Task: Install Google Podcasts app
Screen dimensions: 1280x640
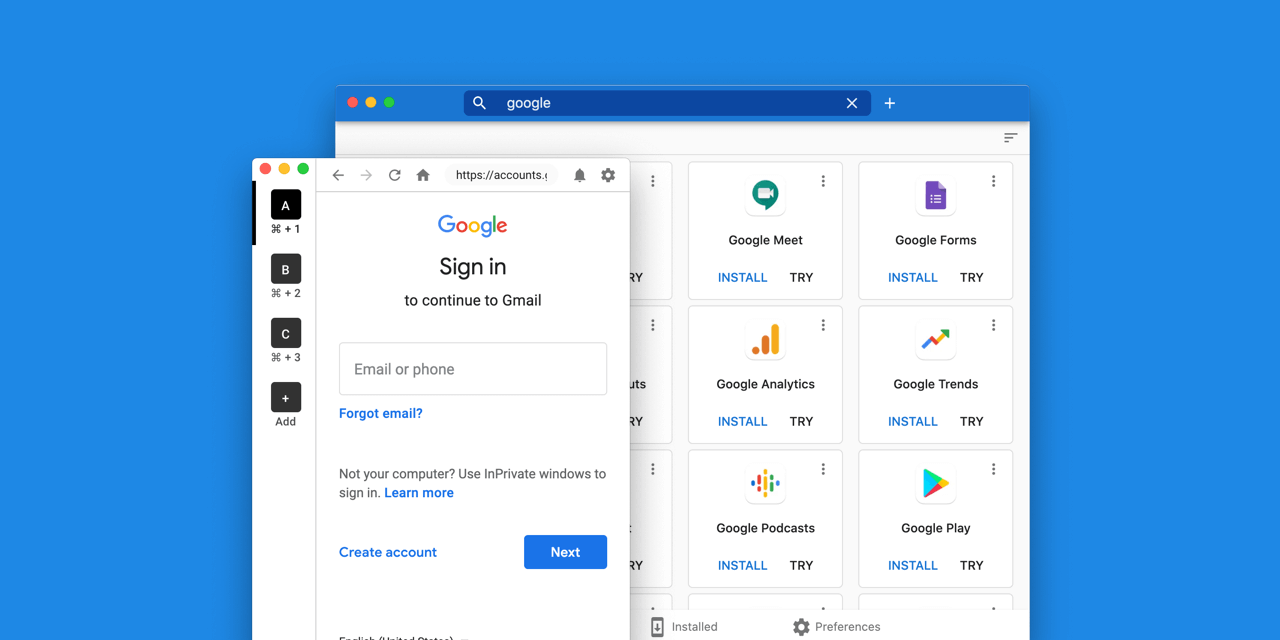Action: (x=743, y=565)
